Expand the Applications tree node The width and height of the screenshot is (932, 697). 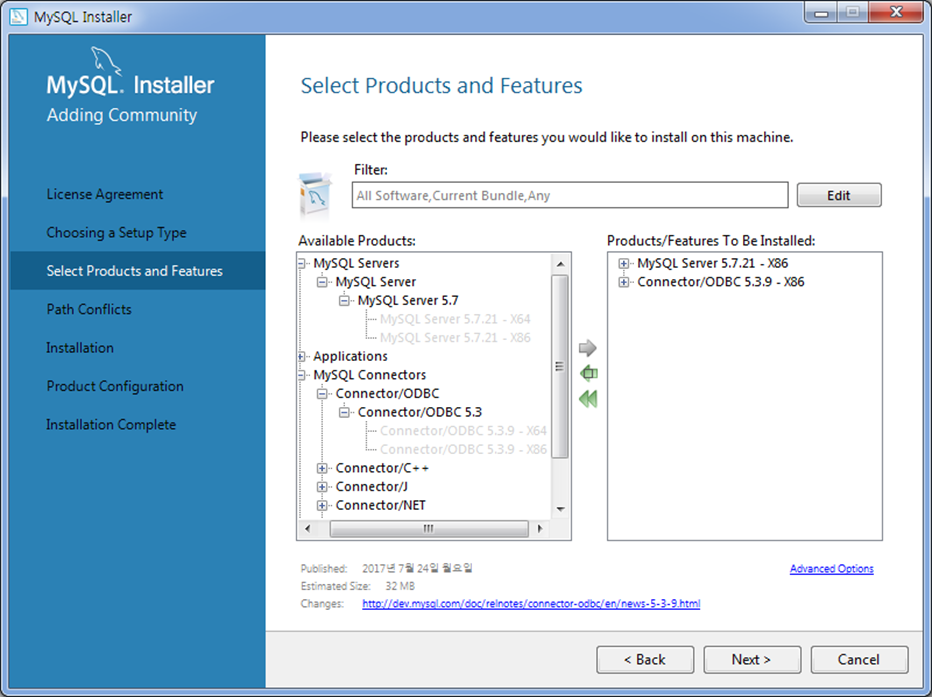coord(301,357)
